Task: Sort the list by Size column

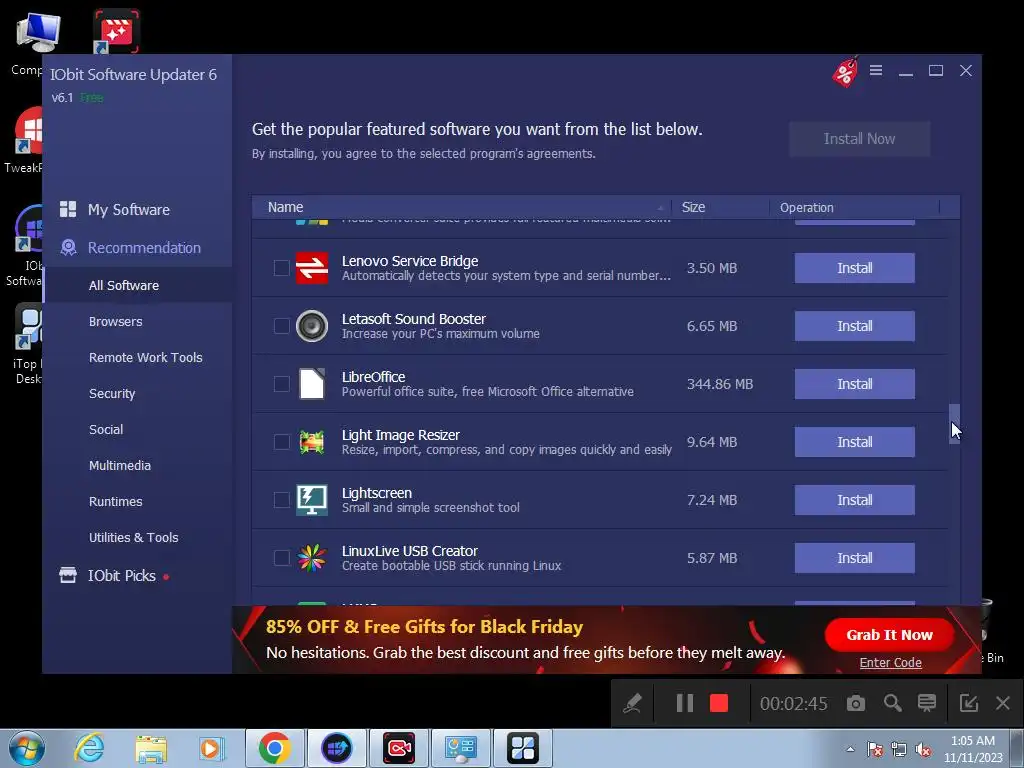Action: click(x=721, y=207)
